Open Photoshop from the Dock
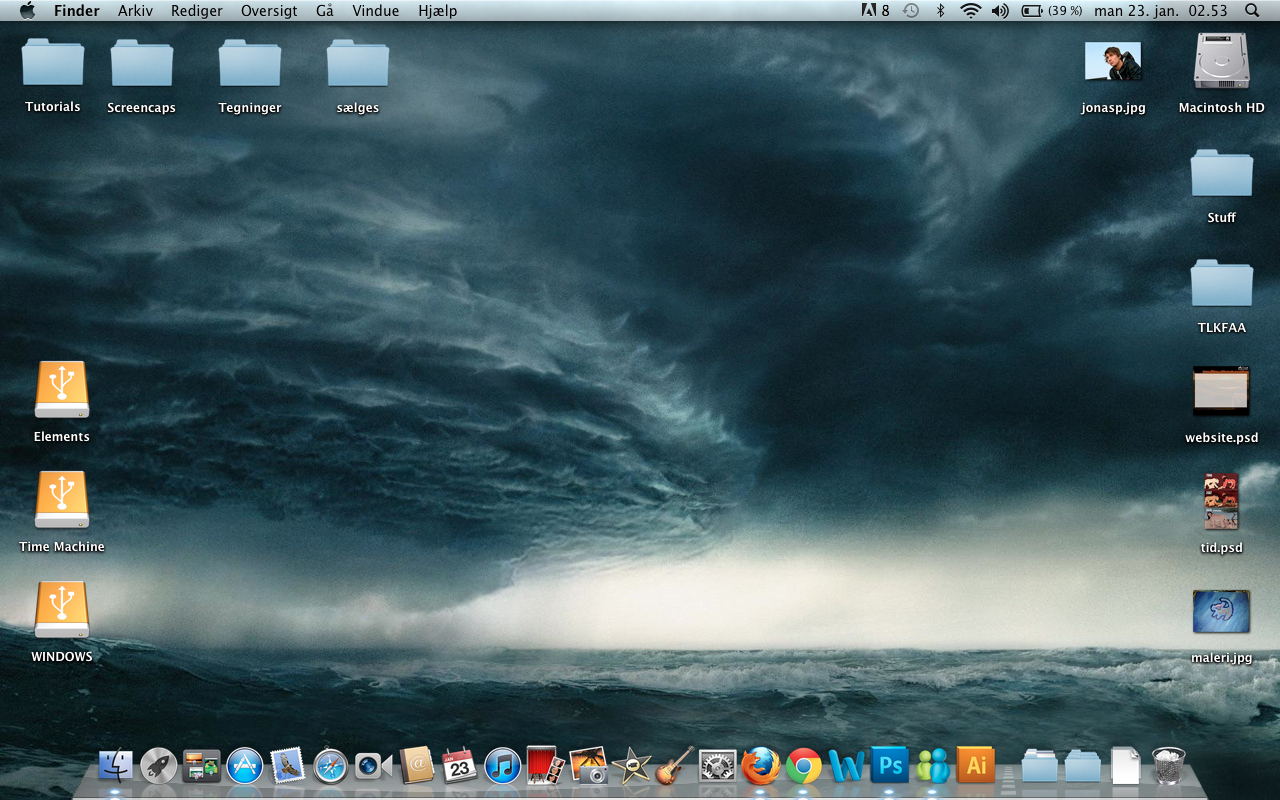The width and height of the screenshot is (1280, 800). tap(889, 766)
